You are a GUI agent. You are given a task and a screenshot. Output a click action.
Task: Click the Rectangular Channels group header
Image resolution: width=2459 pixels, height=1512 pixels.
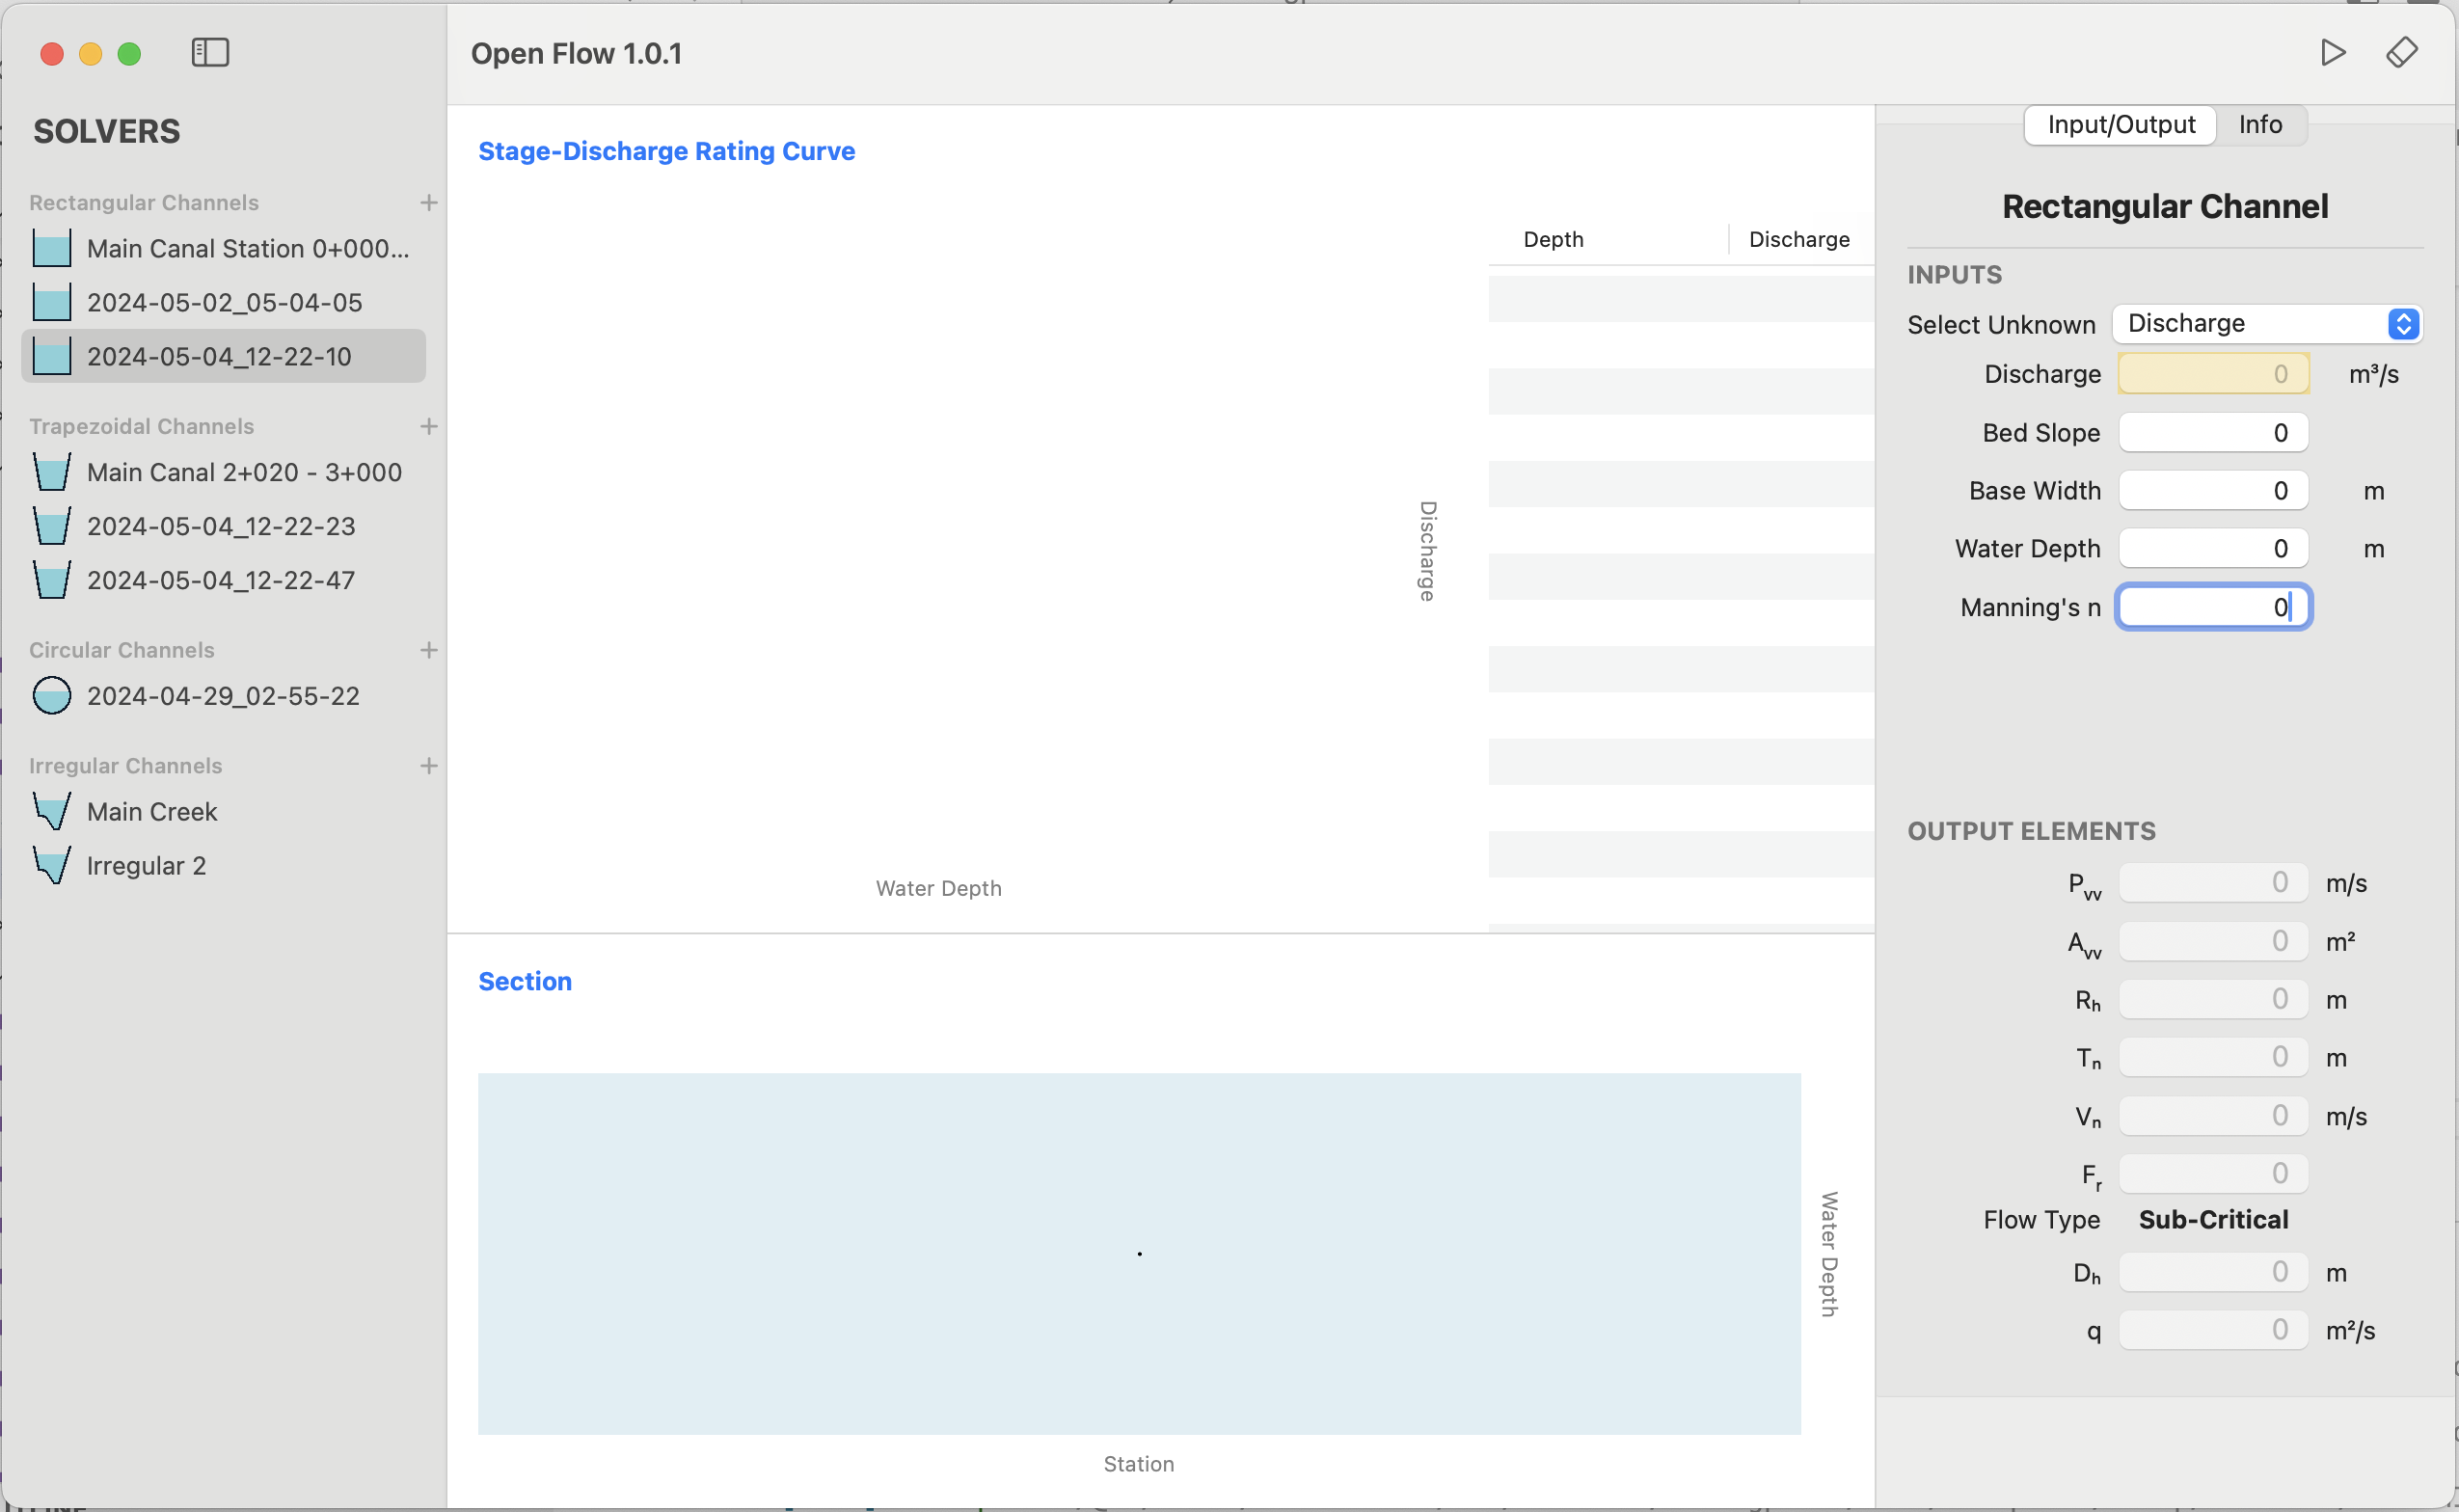pos(144,203)
